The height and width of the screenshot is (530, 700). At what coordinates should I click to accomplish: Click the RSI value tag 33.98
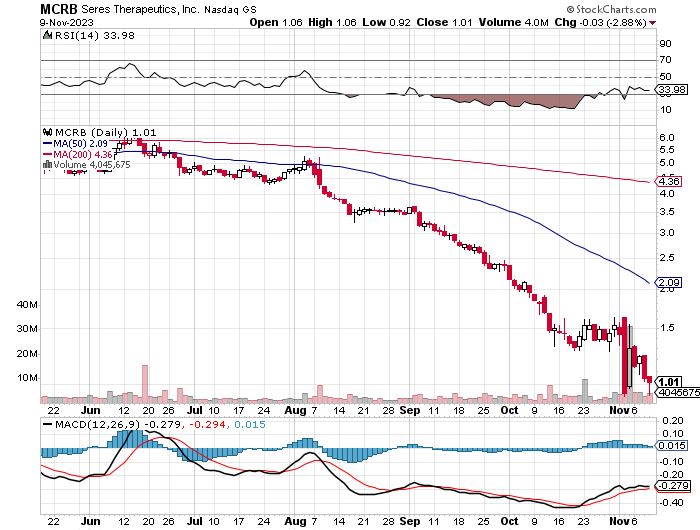(x=671, y=89)
